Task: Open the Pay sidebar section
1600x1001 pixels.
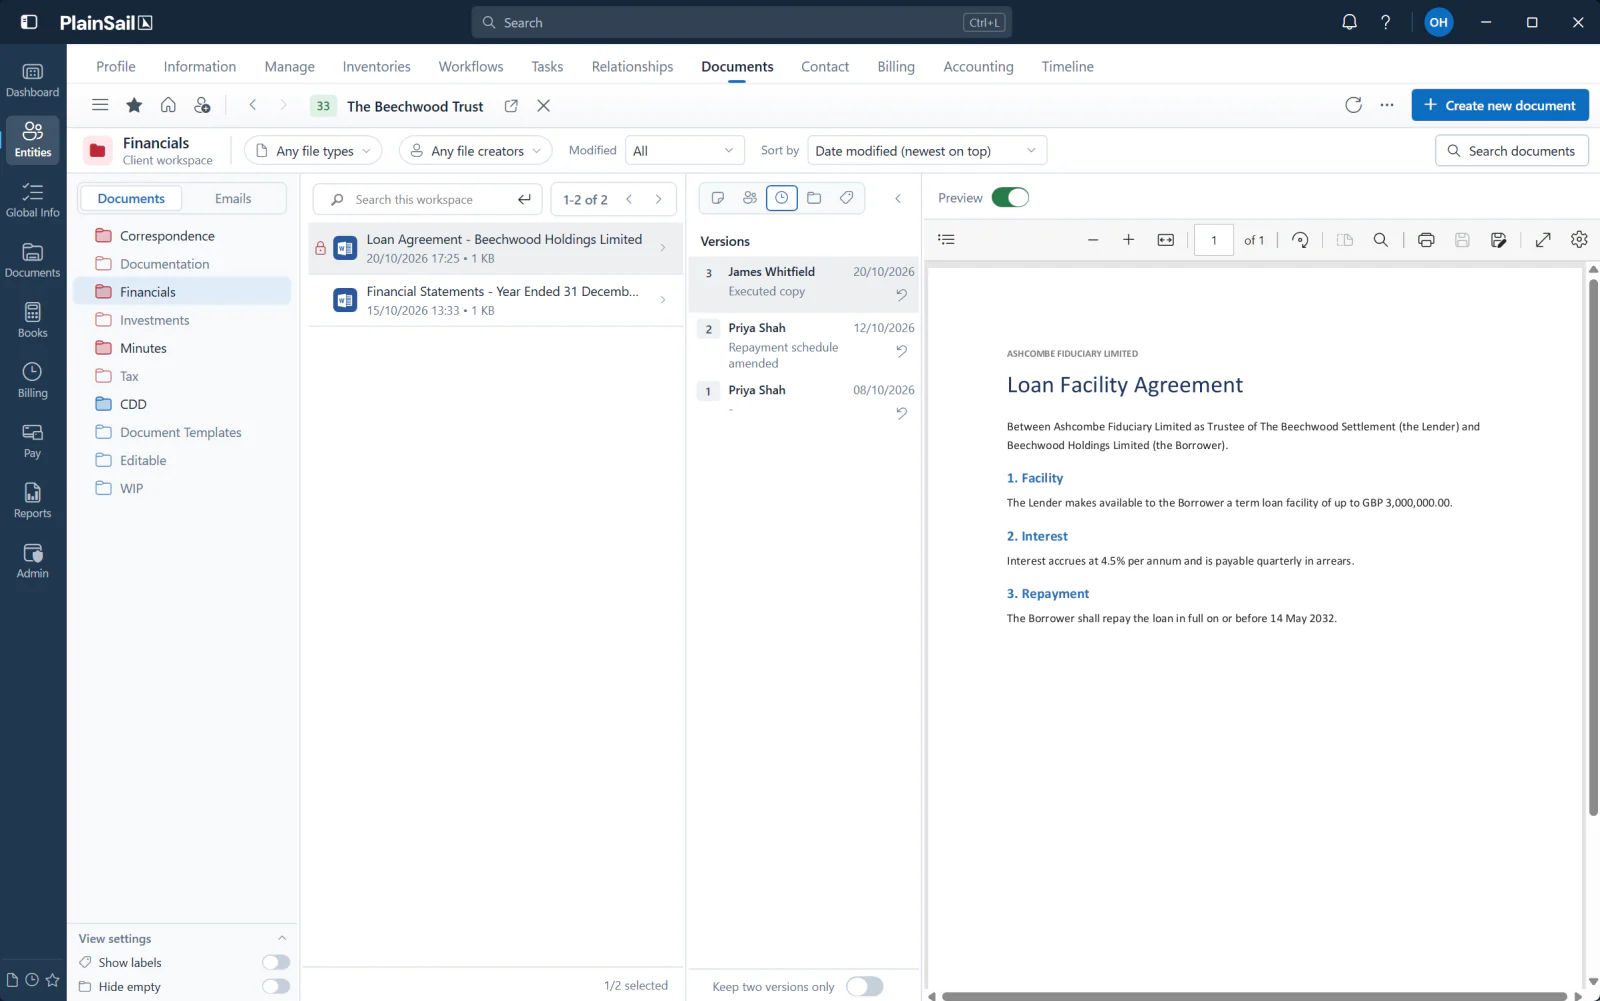Action: [32, 441]
